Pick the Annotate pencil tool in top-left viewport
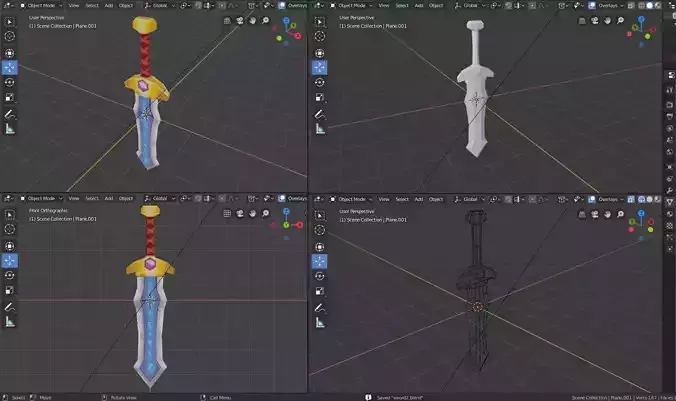Image resolution: width=676 pixels, height=401 pixels. tap(9, 114)
